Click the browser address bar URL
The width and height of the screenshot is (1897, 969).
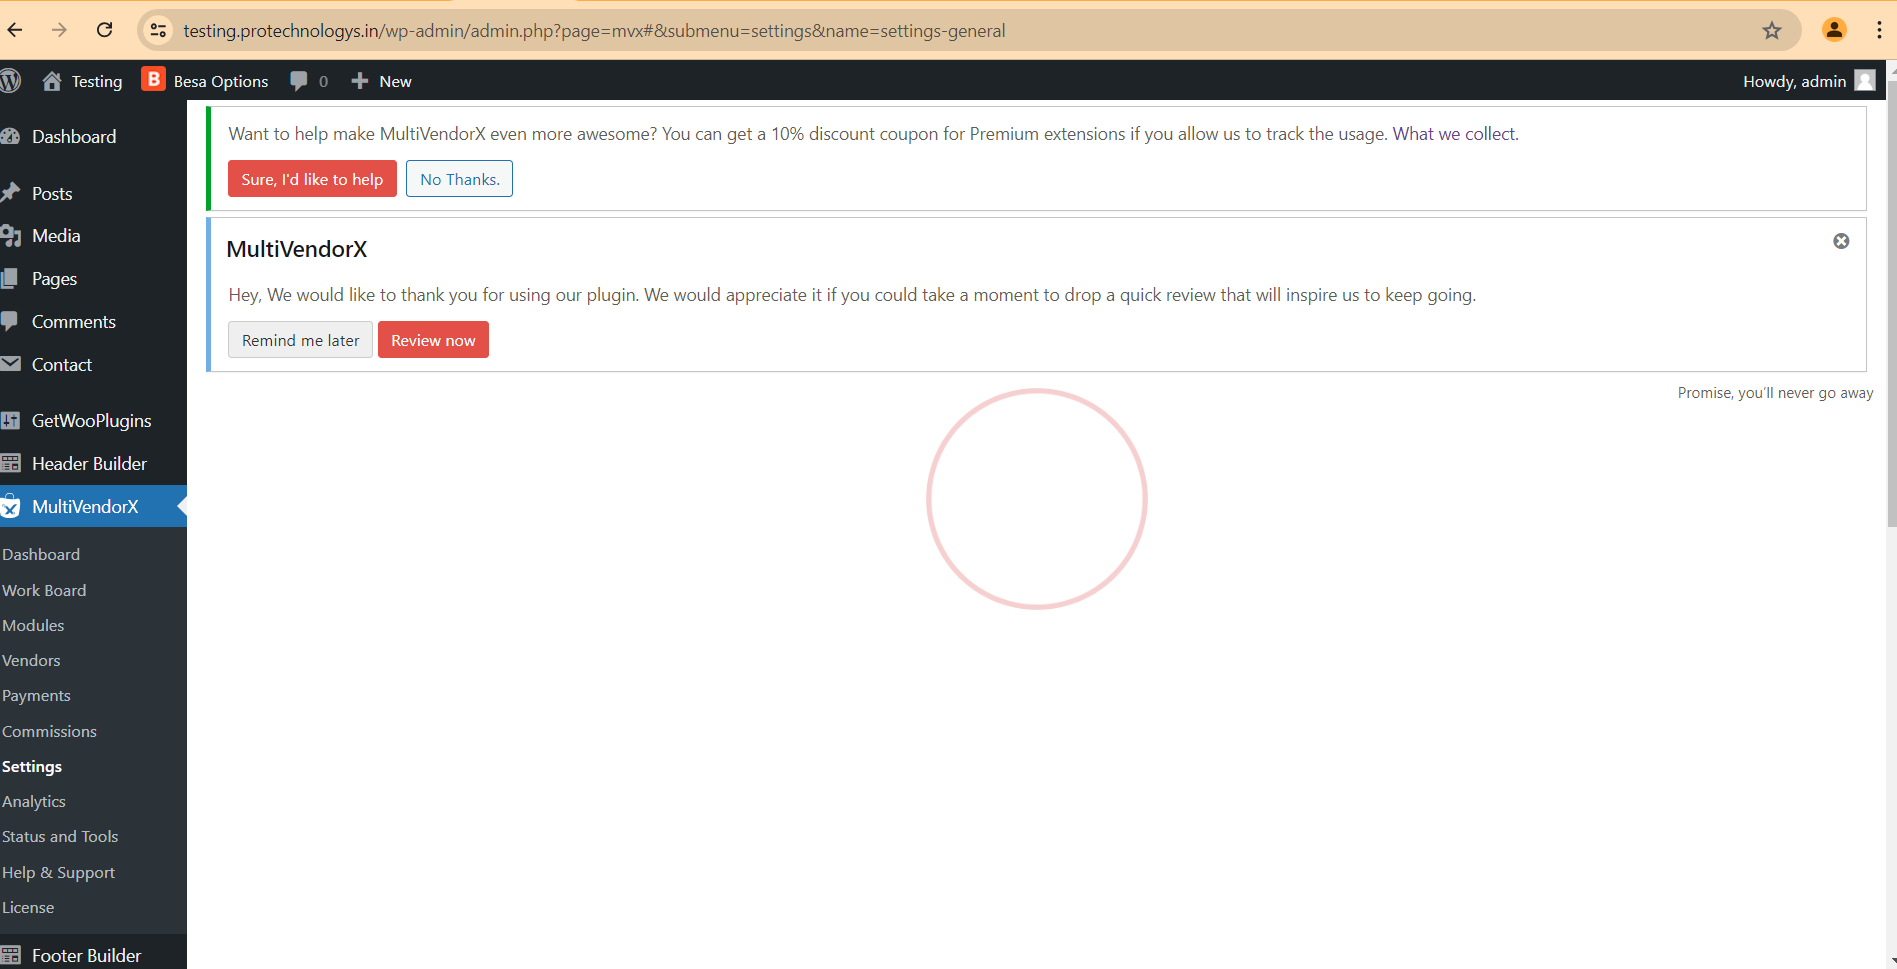594,31
